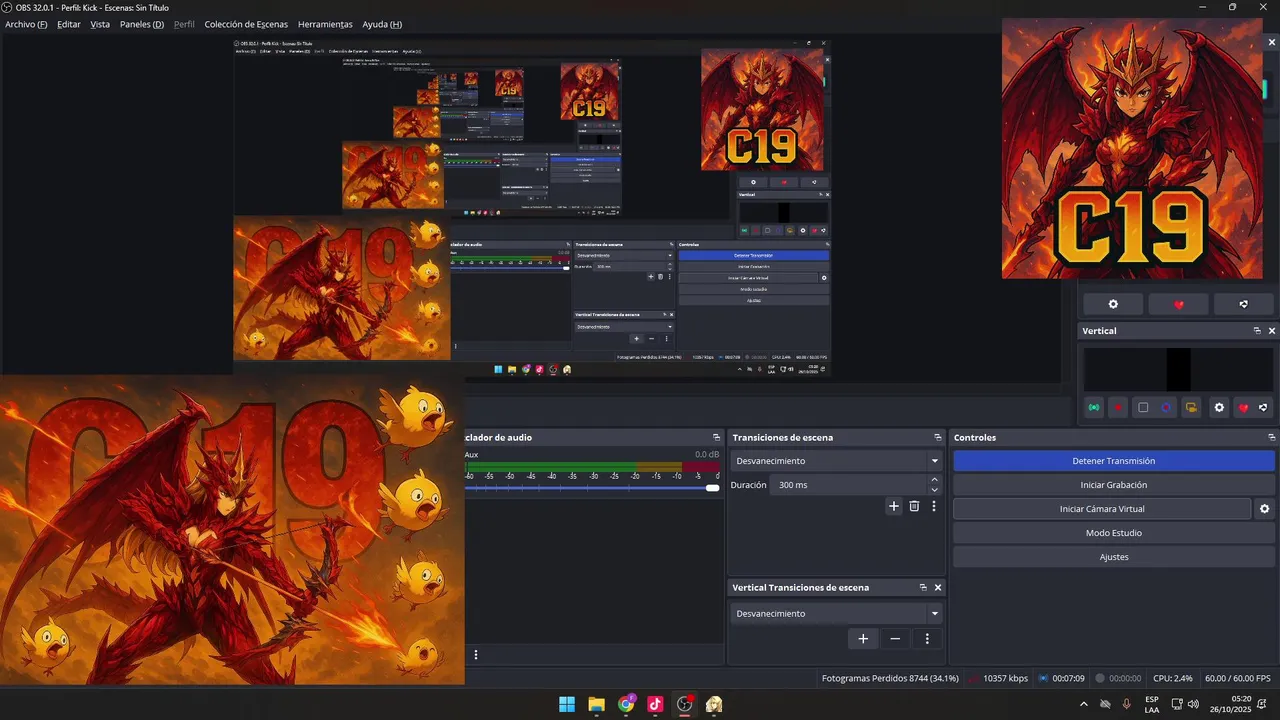Viewport: 1280px width, 720px height.
Task: Open the Herramientas menu
Action: [325, 24]
